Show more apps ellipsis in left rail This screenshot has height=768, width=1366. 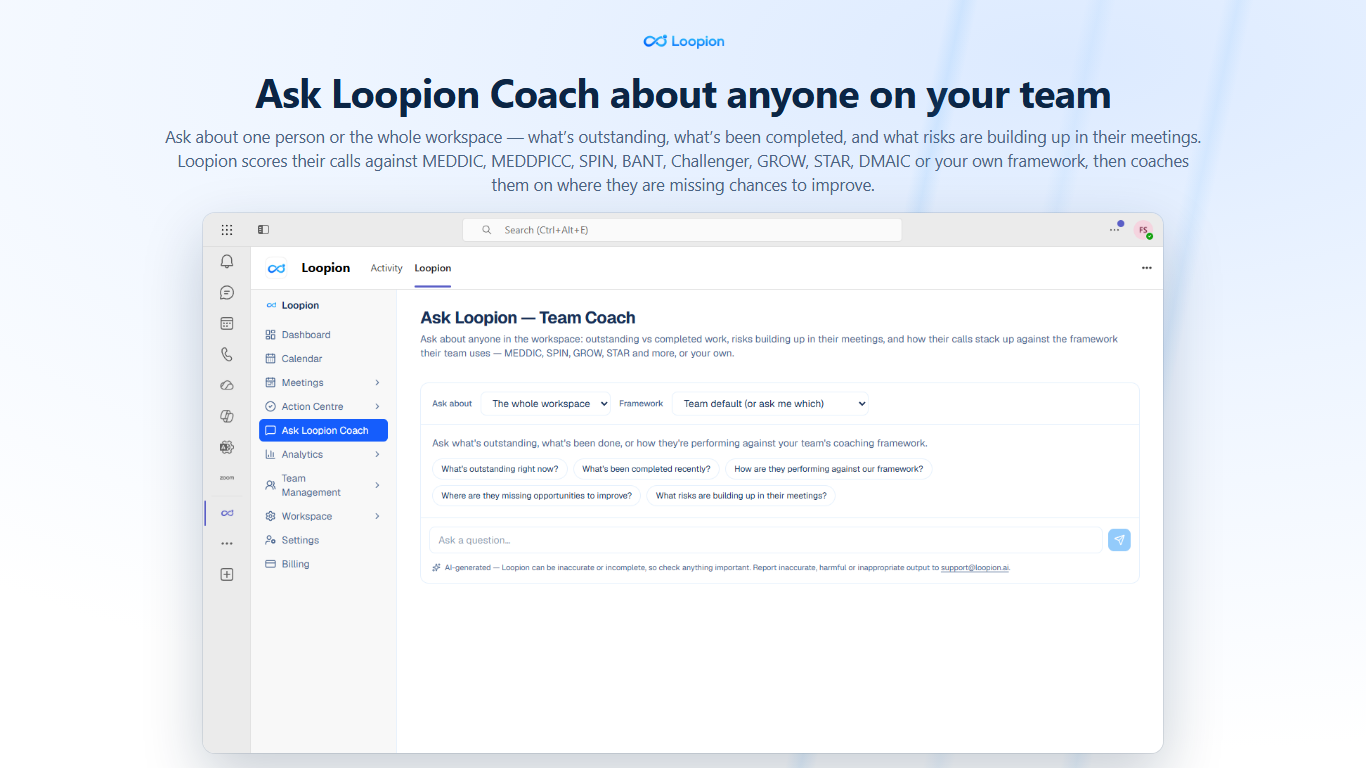[x=227, y=544]
